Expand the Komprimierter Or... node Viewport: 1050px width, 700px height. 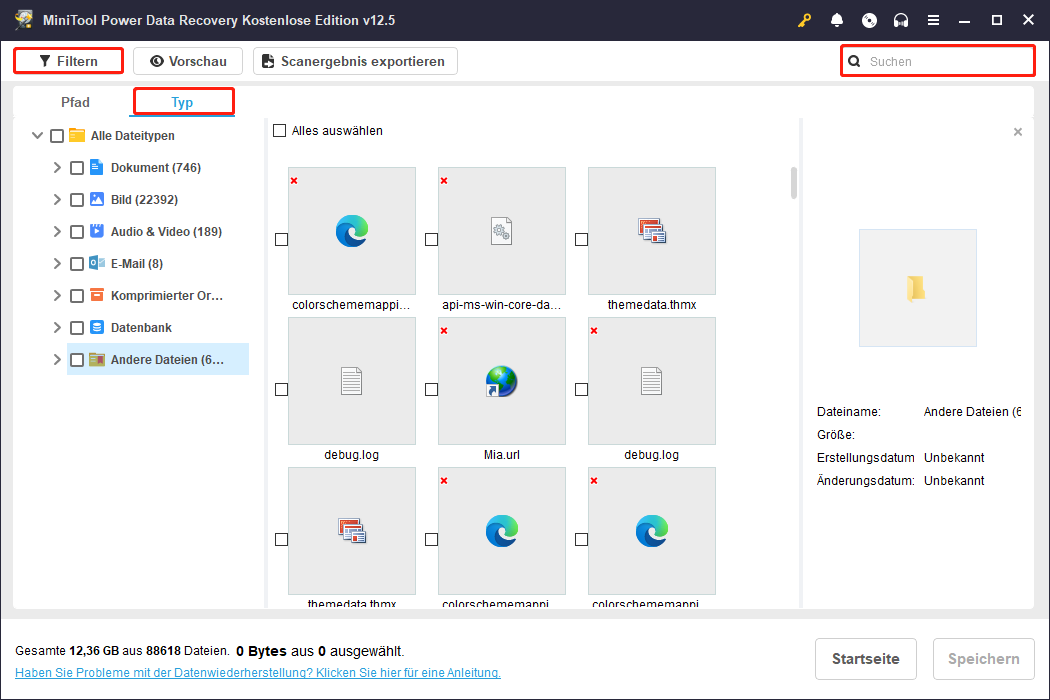click(57, 295)
